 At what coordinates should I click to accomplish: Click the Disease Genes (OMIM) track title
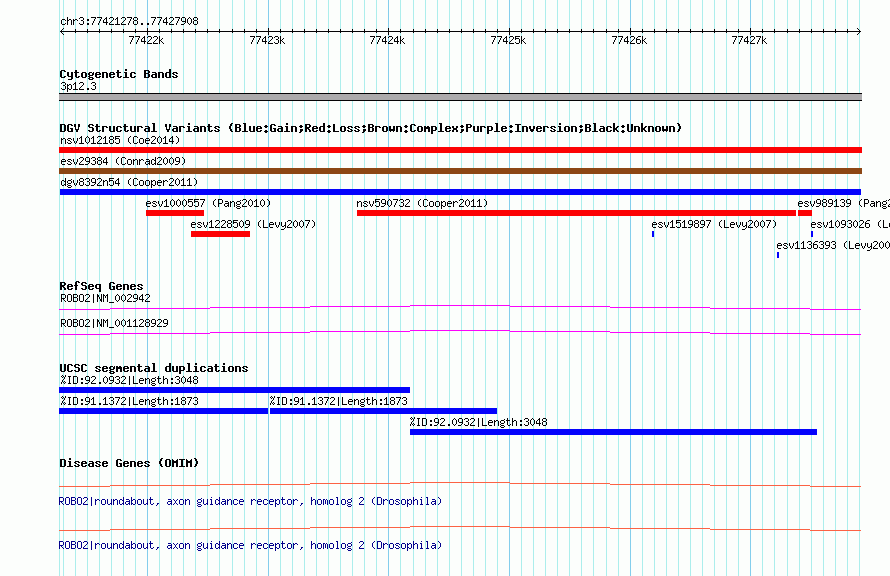[x=129, y=463]
